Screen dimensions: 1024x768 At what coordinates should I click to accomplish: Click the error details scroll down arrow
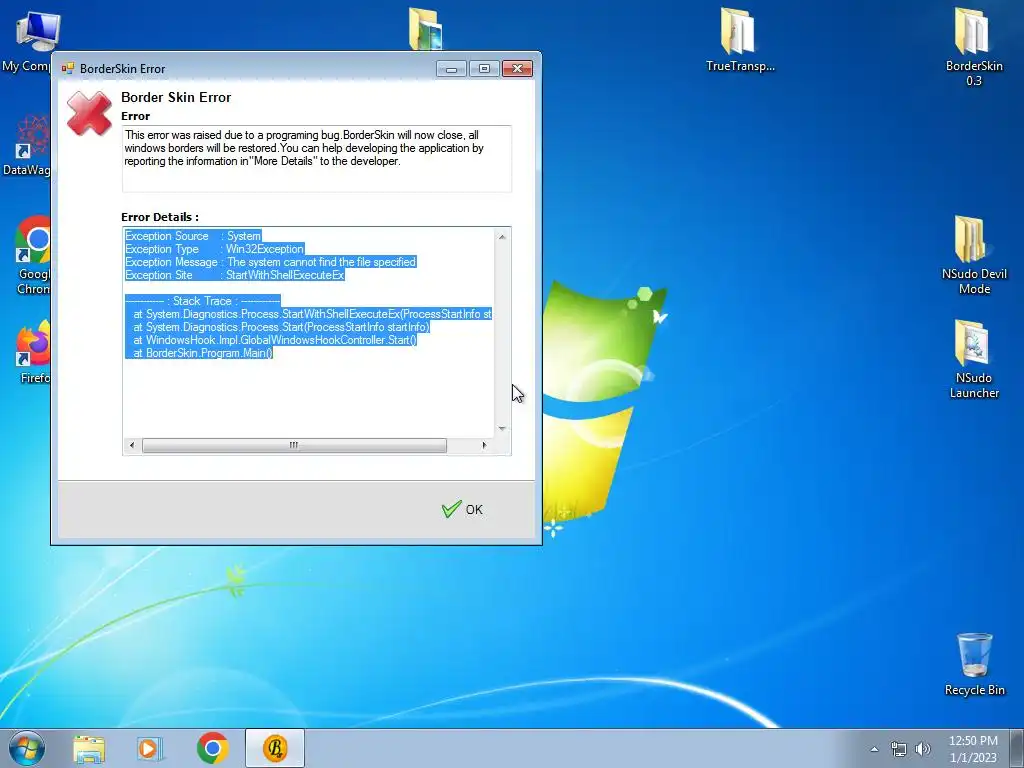tap(502, 428)
